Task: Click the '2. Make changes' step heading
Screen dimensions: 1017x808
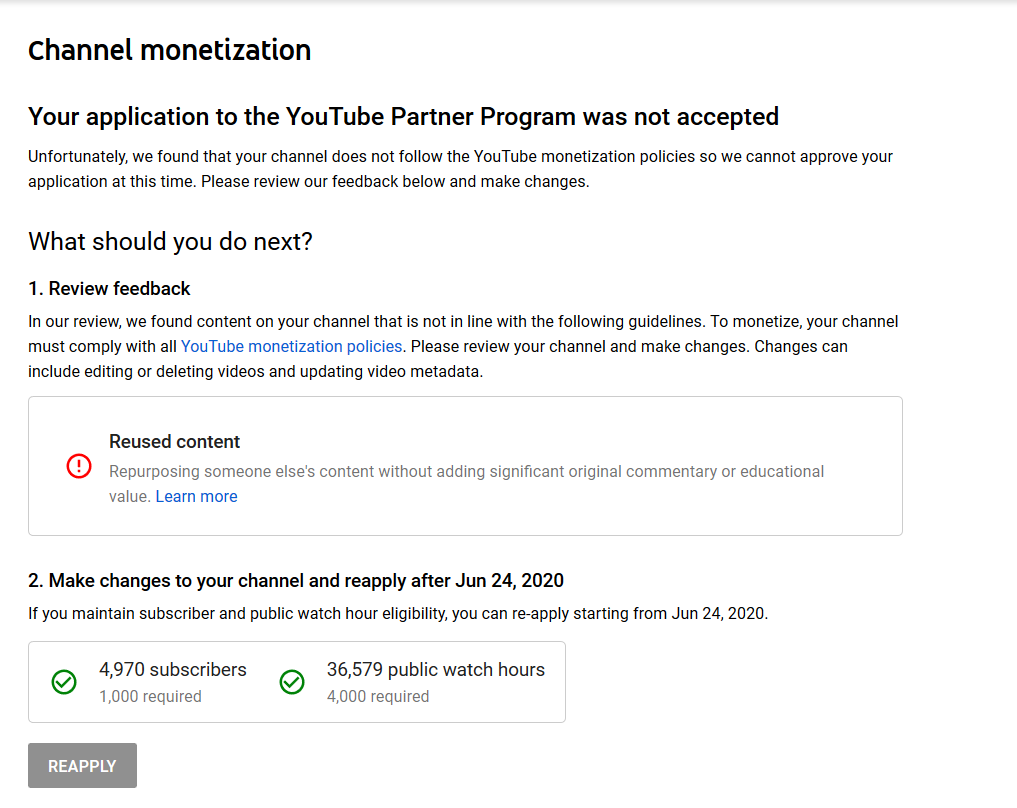Action: click(296, 580)
